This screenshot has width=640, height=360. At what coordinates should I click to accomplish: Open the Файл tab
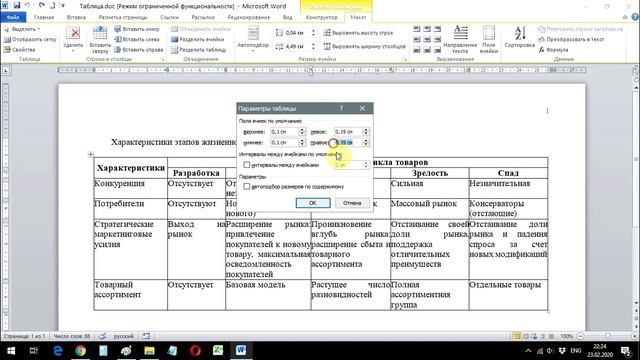[x=13, y=18]
